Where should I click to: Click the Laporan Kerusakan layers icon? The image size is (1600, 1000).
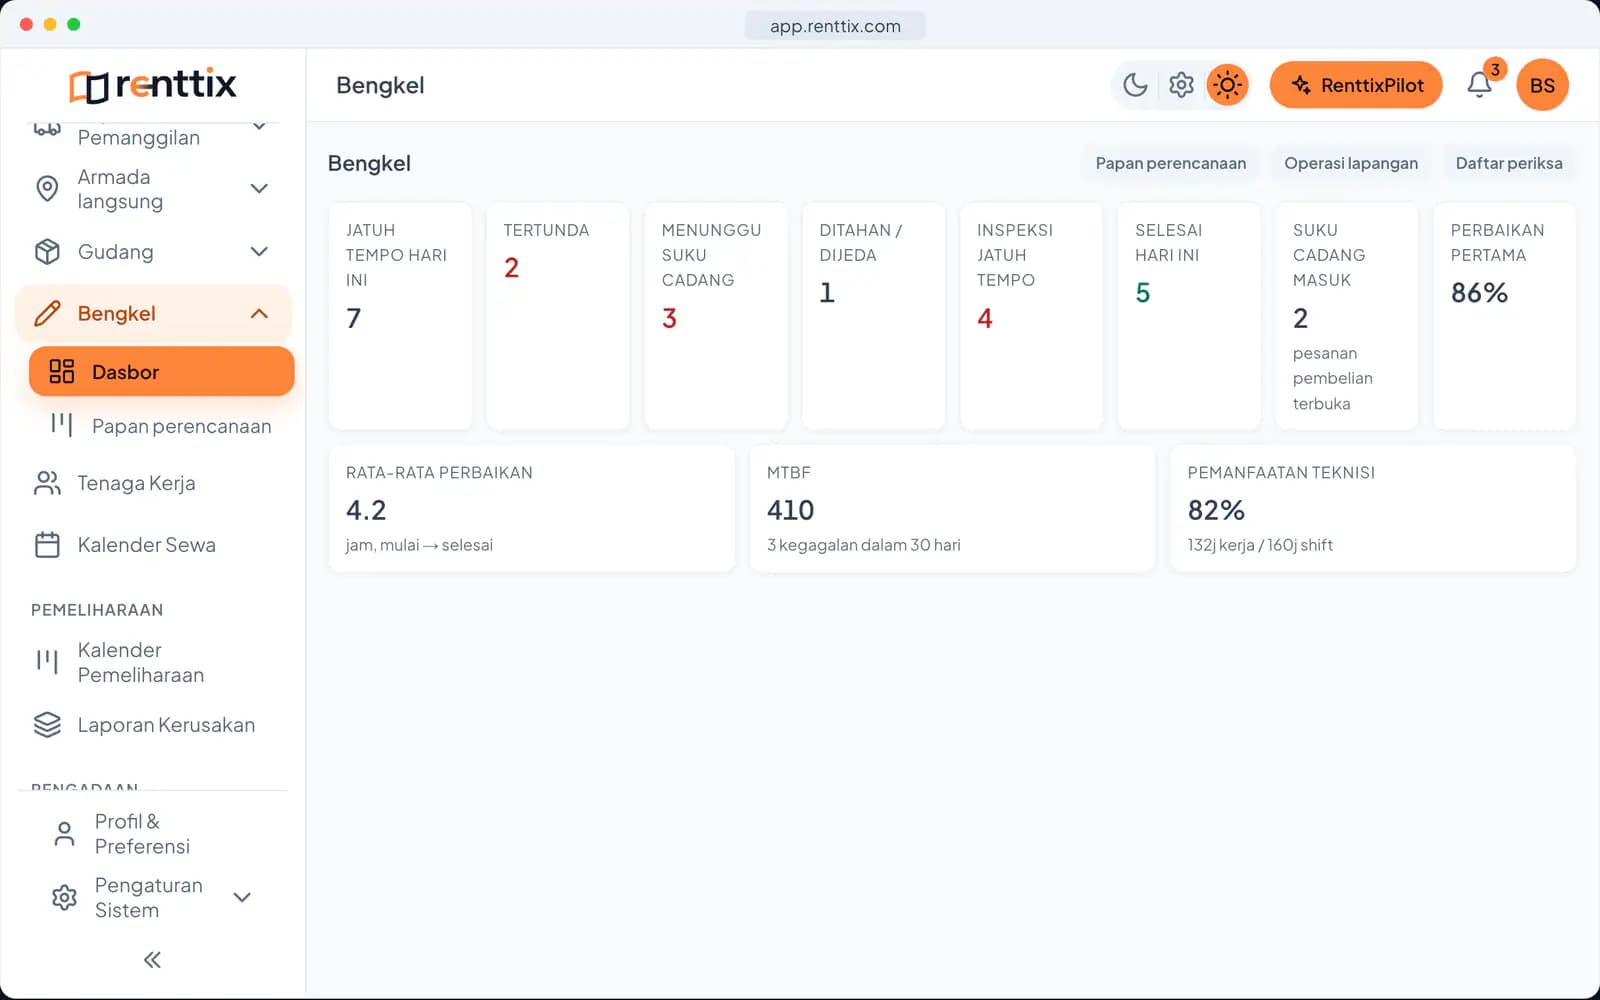point(47,725)
